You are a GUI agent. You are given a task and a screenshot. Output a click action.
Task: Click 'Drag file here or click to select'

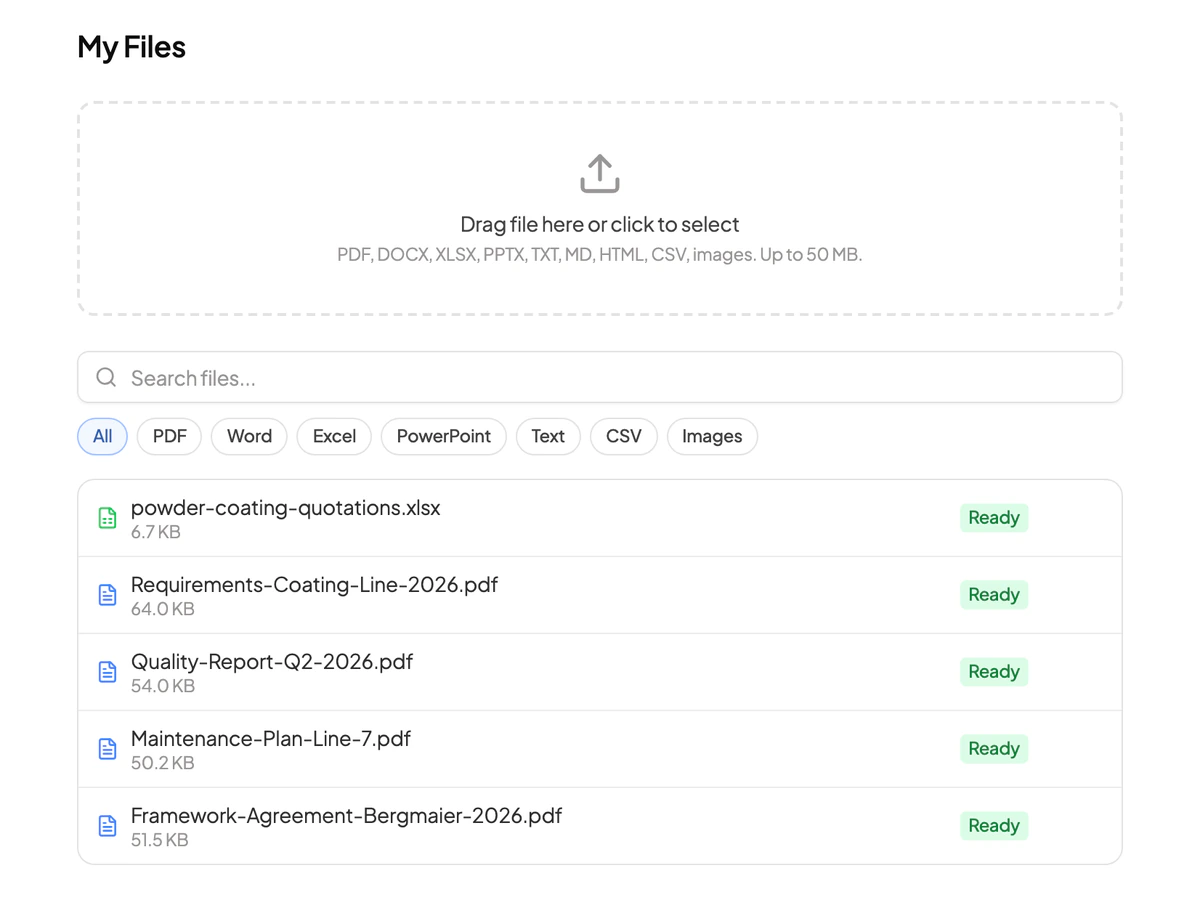click(600, 224)
